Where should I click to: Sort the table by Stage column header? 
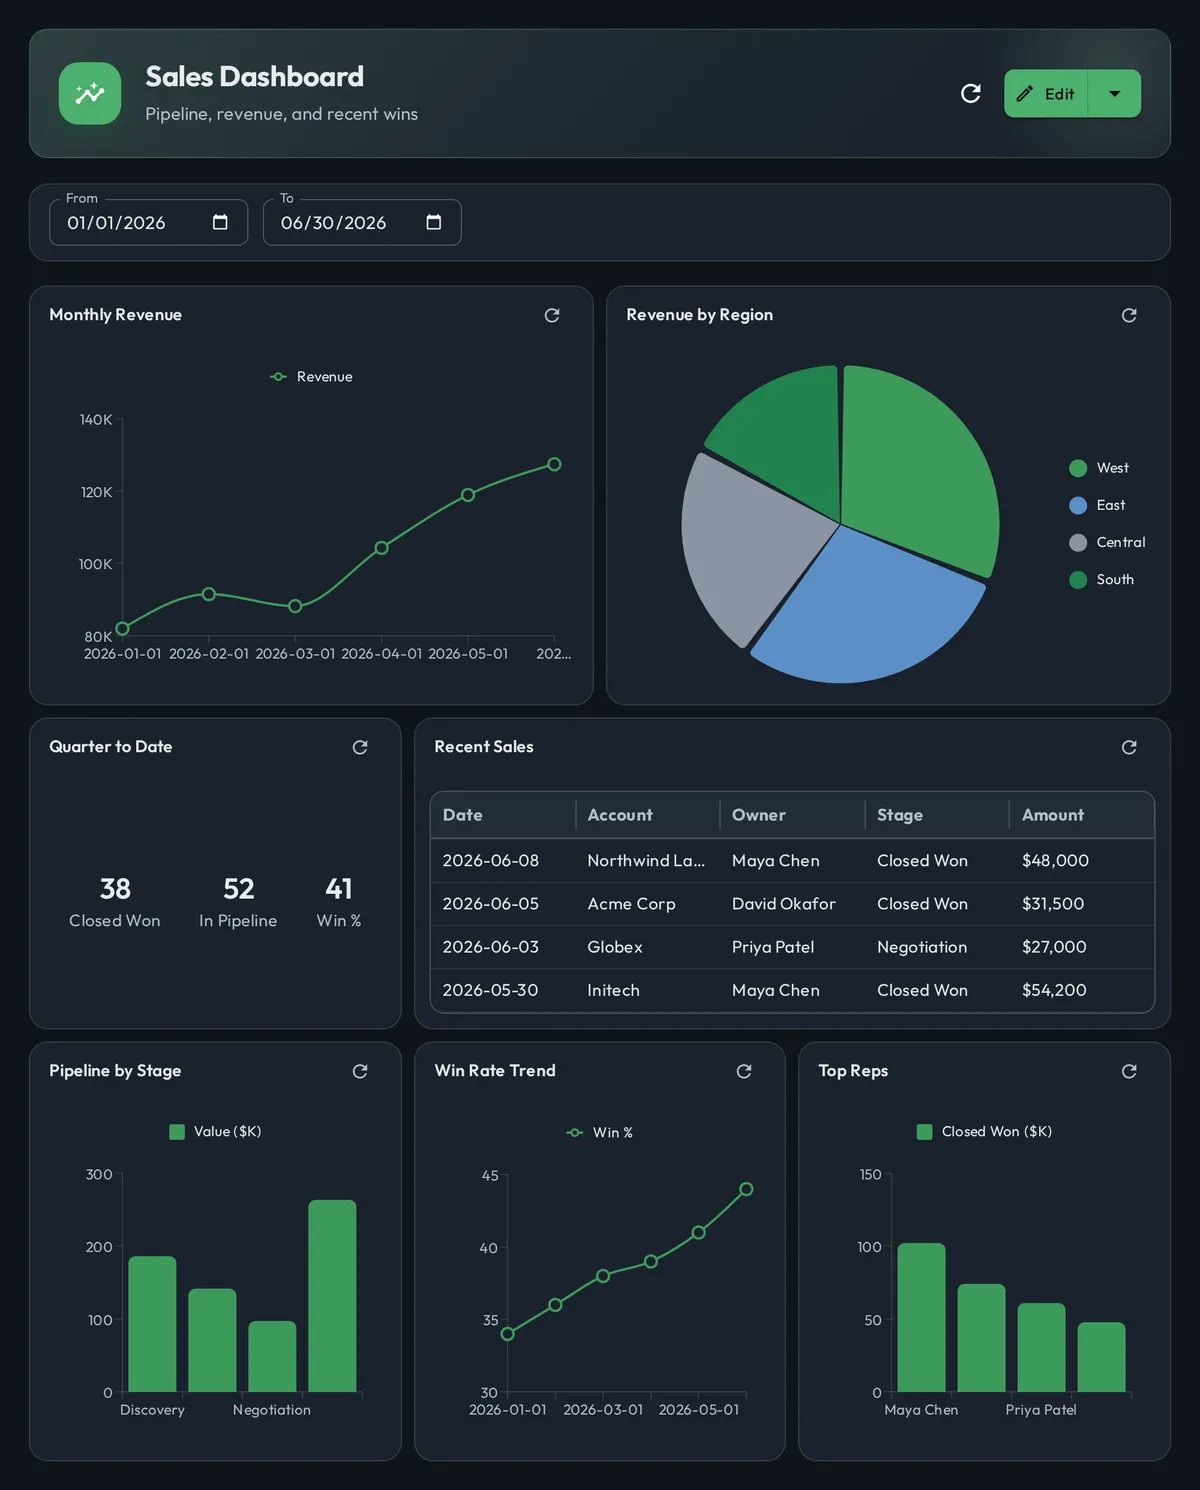(937, 815)
